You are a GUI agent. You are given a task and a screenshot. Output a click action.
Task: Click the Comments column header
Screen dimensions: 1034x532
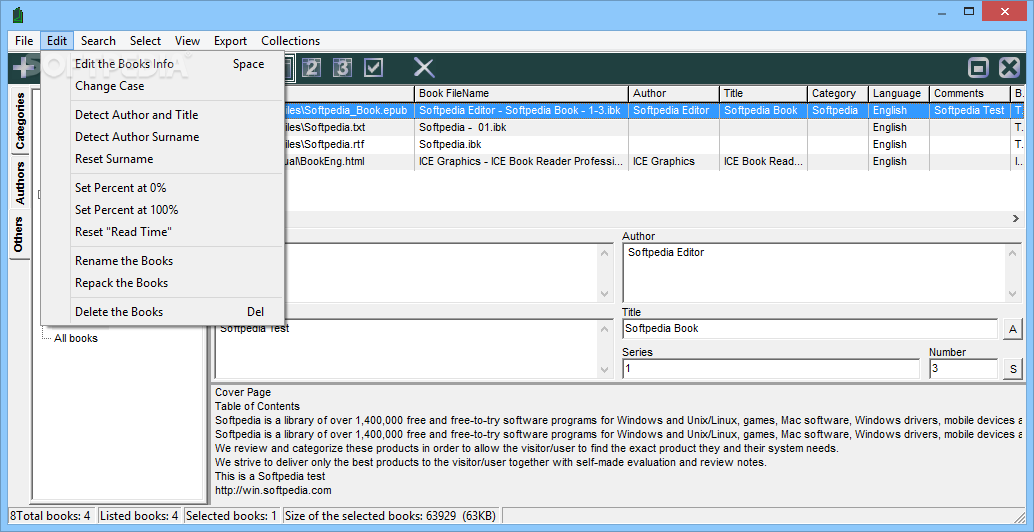pyautogui.click(x=969, y=94)
